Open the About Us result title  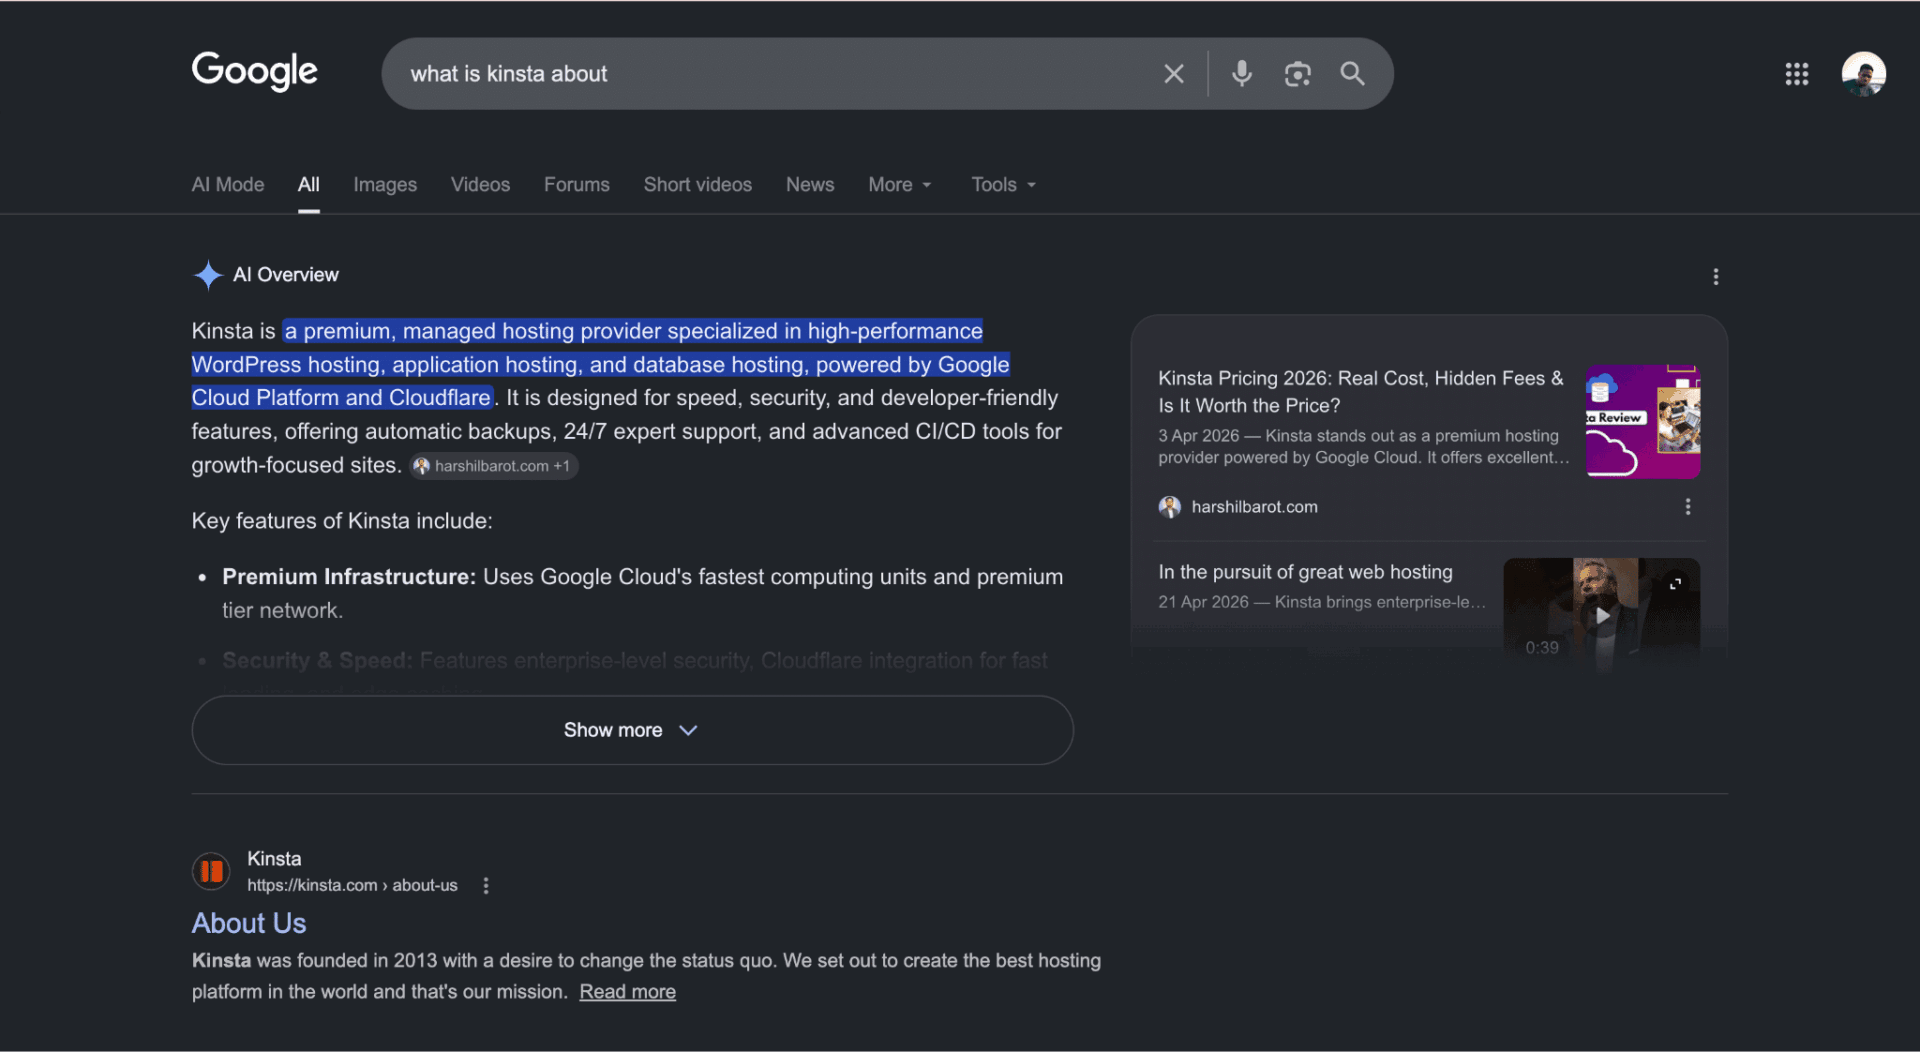coord(249,924)
